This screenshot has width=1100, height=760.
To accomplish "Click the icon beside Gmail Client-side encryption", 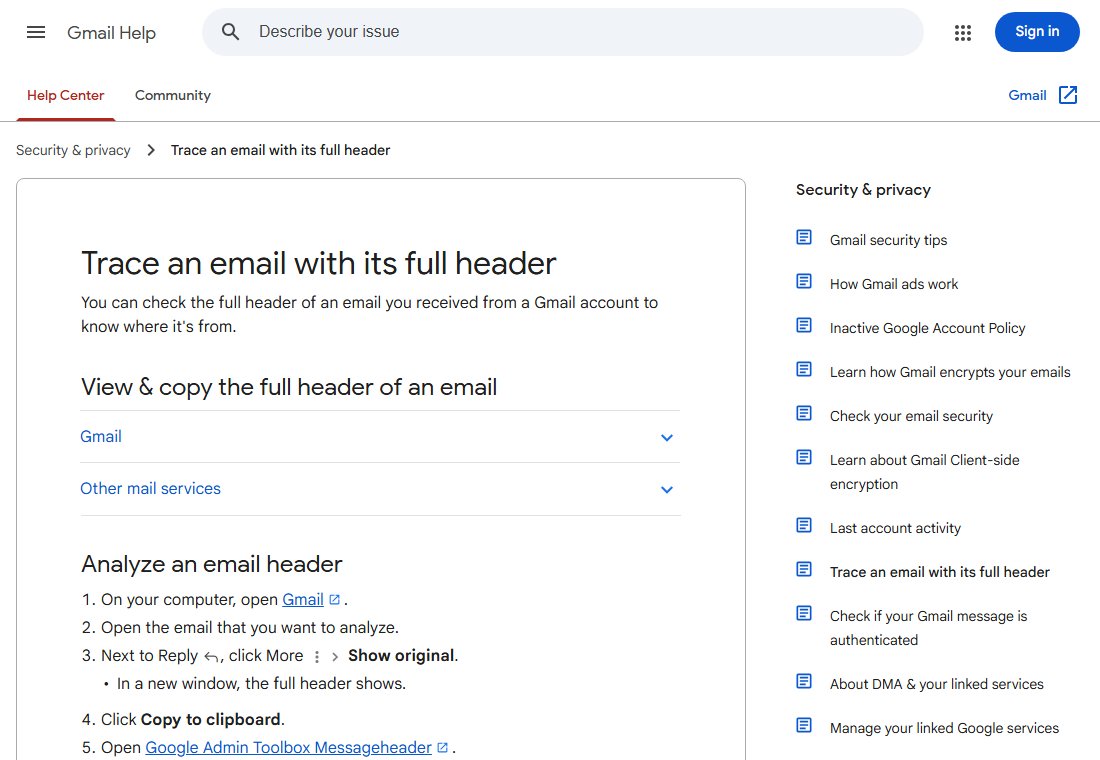I will pos(804,458).
